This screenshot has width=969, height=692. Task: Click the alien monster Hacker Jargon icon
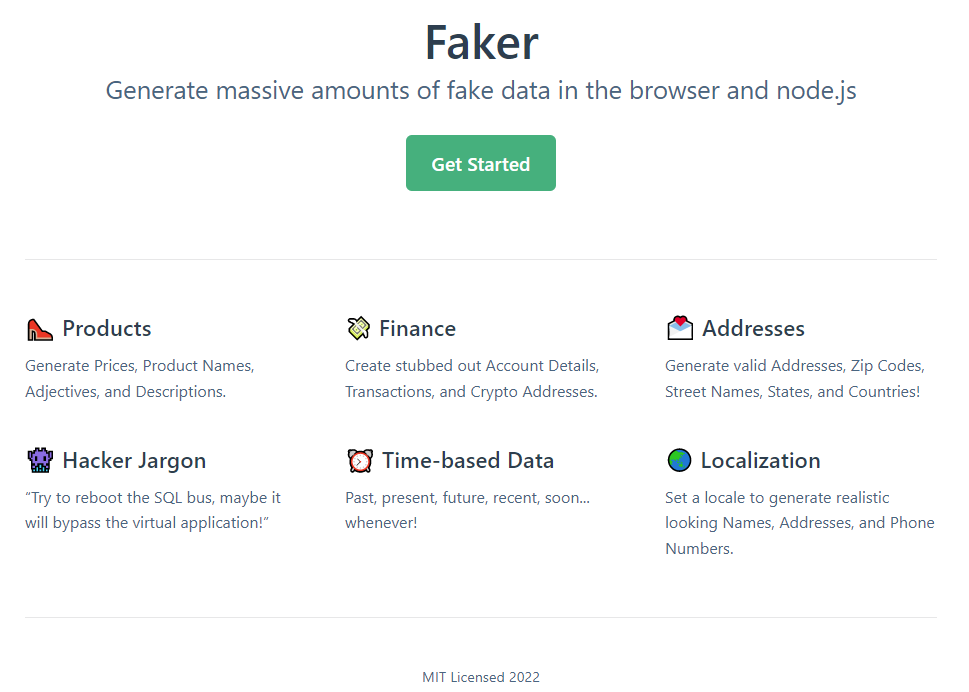[x=39, y=461]
